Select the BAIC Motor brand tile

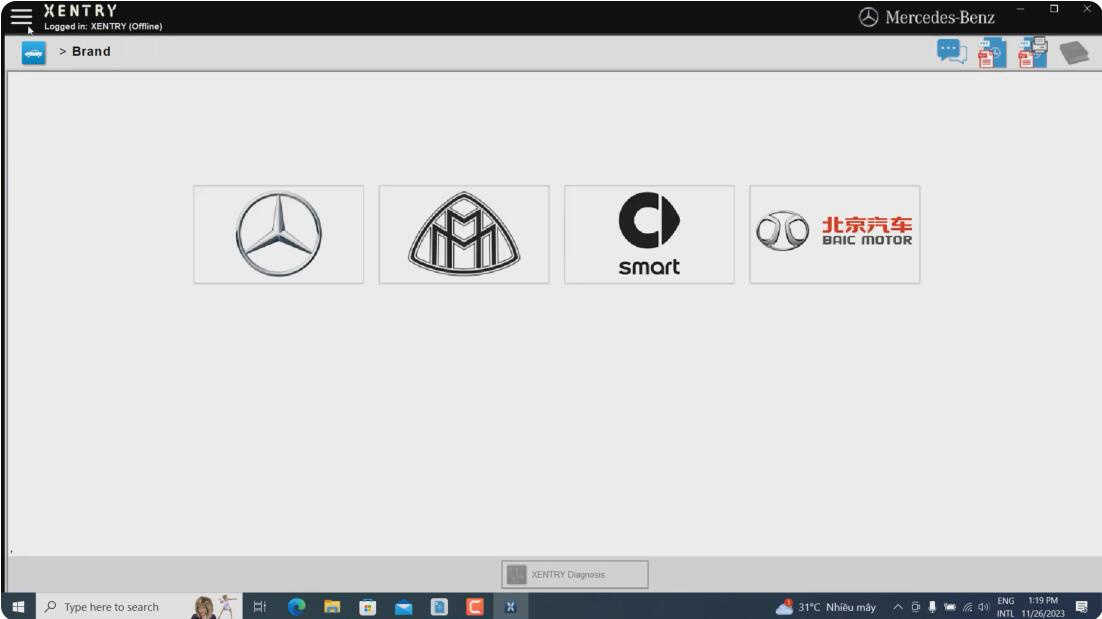[835, 235]
